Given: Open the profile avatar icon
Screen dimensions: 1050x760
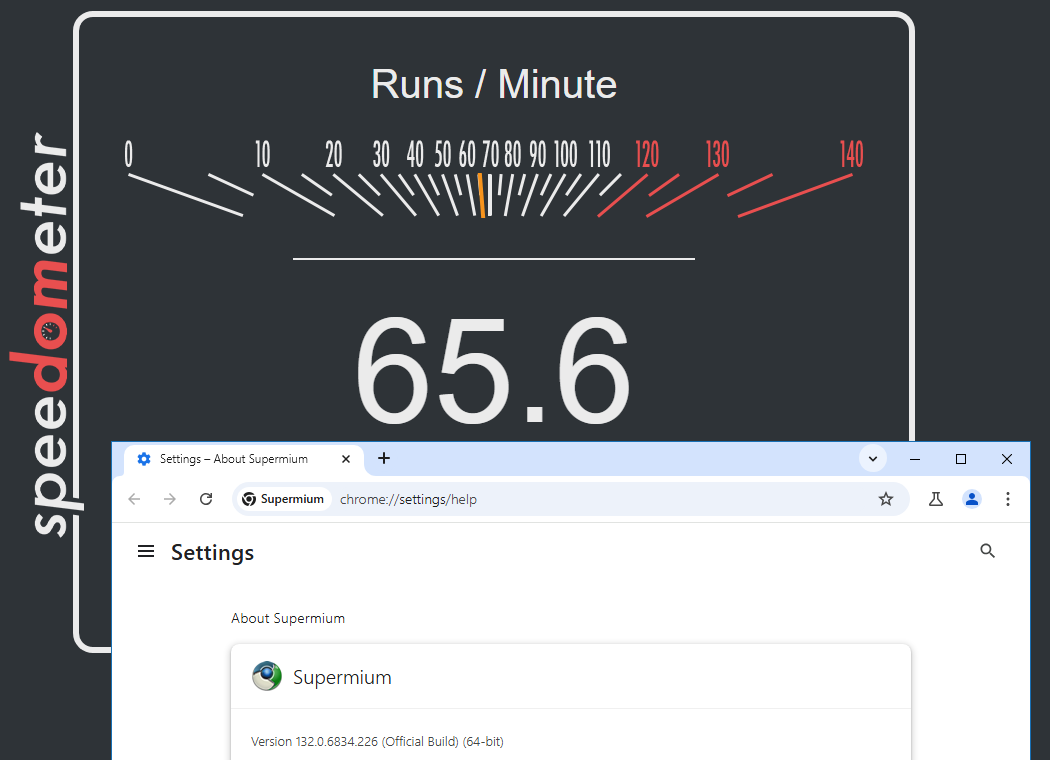Looking at the screenshot, I should point(972,499).
